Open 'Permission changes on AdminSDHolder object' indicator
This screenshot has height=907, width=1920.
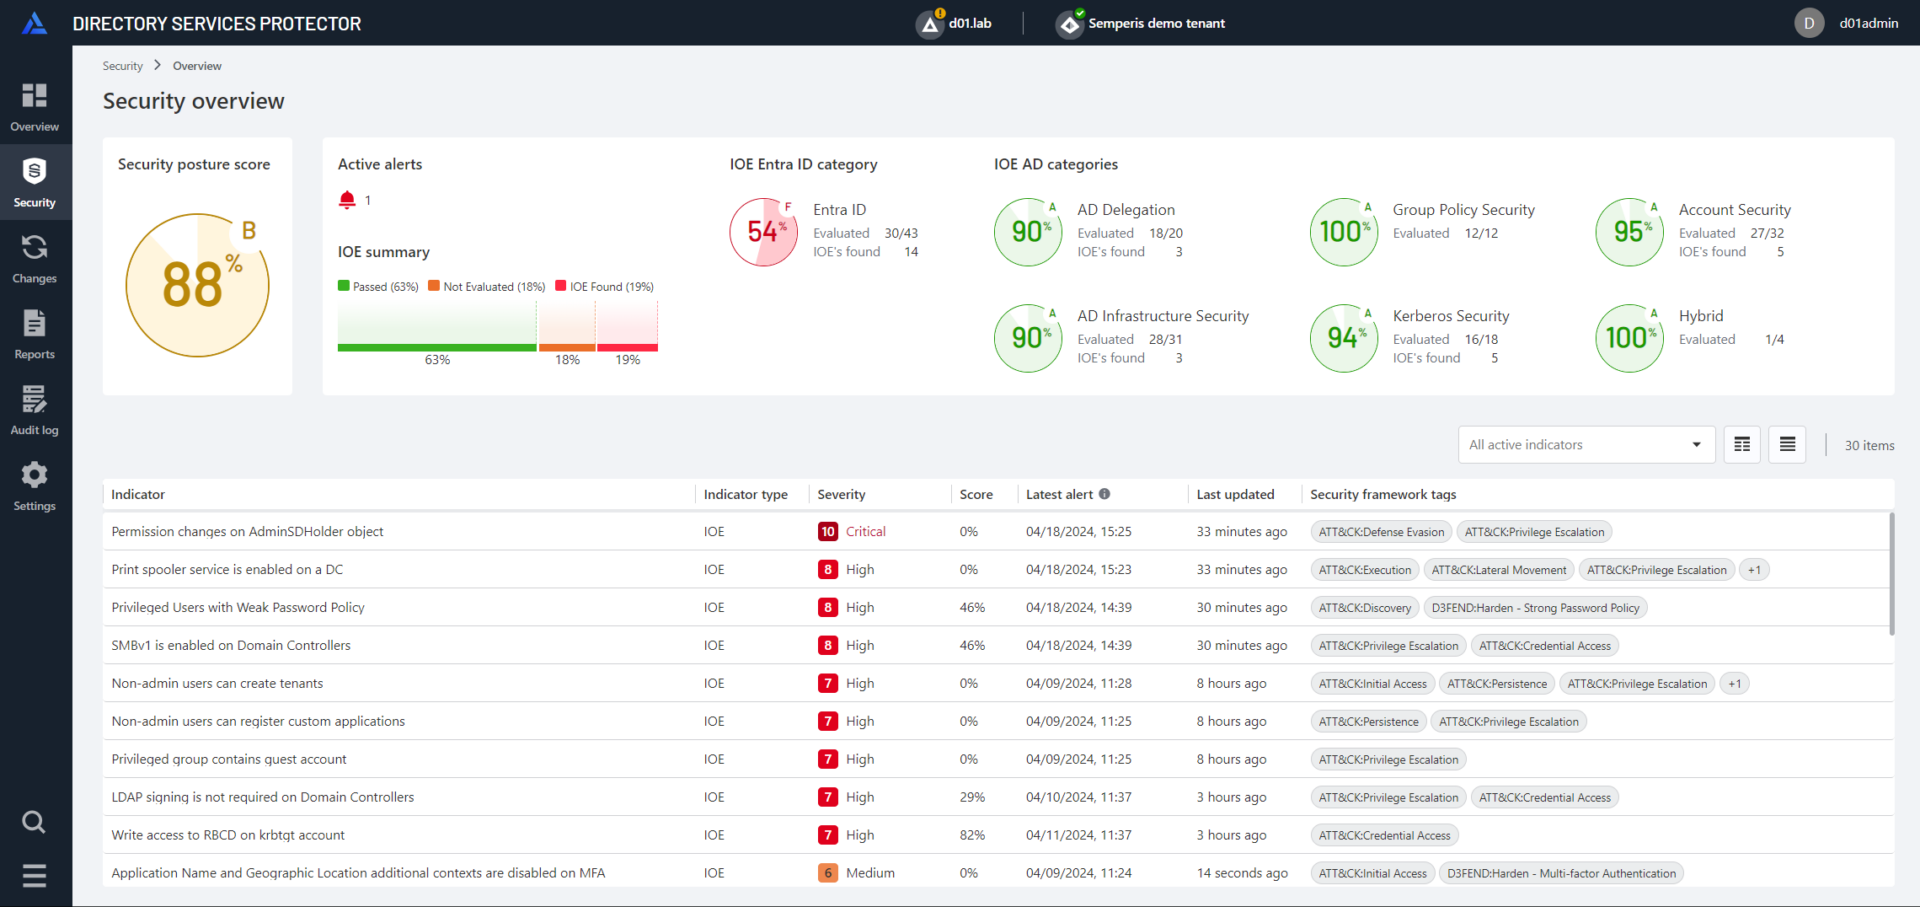pyautogui.click(x=247, y=531)
